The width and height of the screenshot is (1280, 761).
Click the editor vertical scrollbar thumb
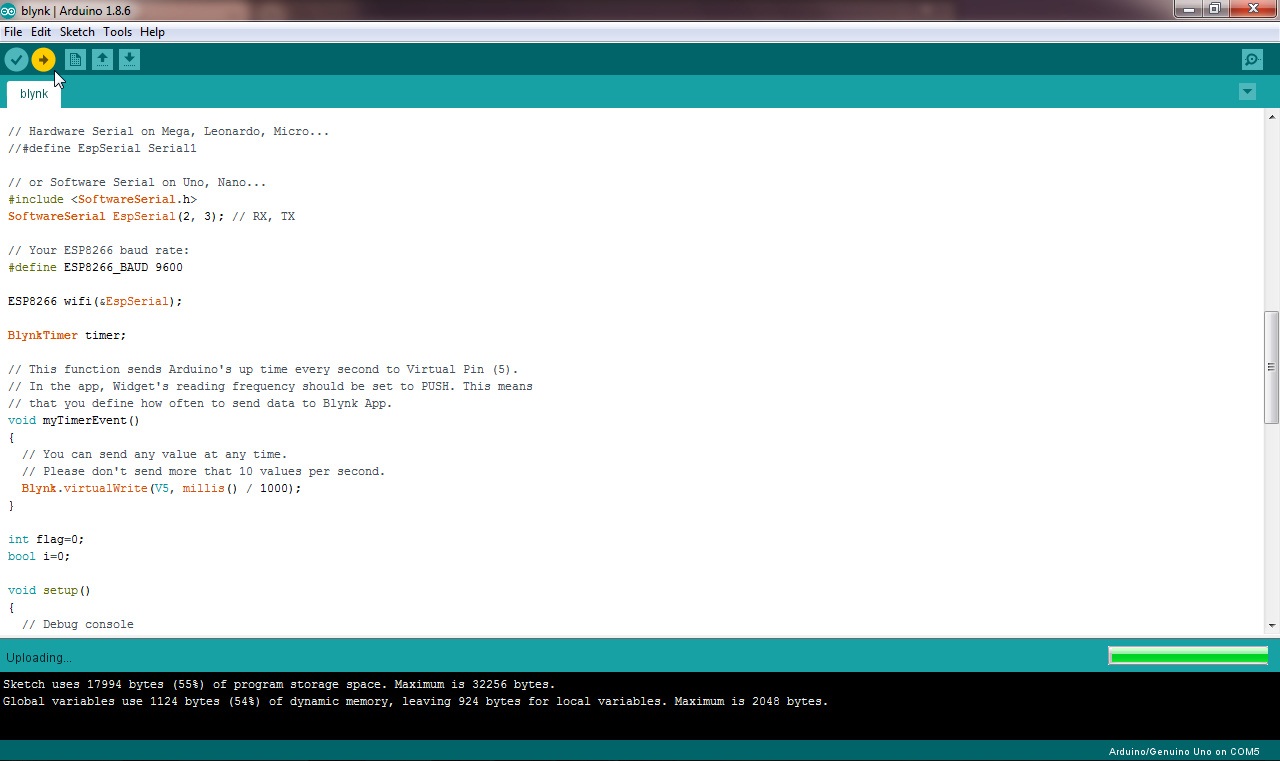tap(1271, 367)
